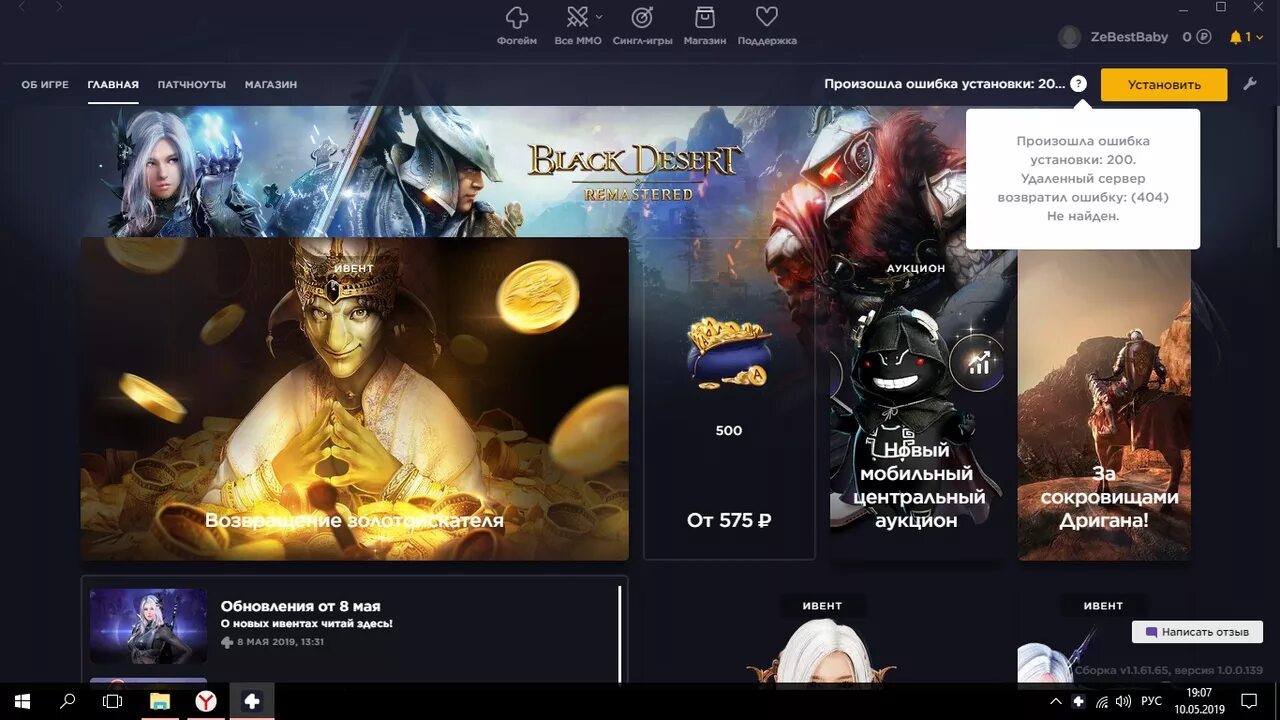
Task: Open the Все ММО games icon
Action: pyautogui.click(x=578, y=17)
